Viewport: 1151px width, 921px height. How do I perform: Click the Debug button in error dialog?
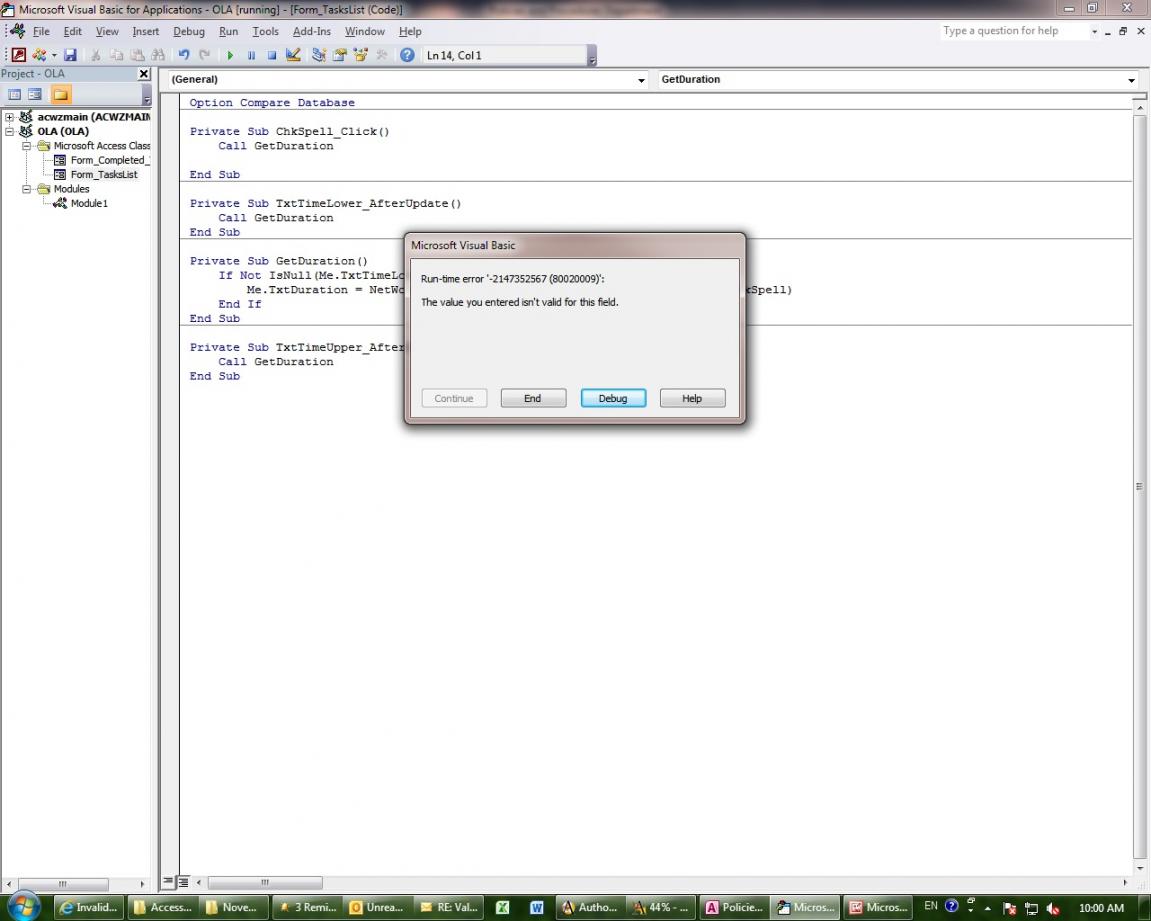613,398
